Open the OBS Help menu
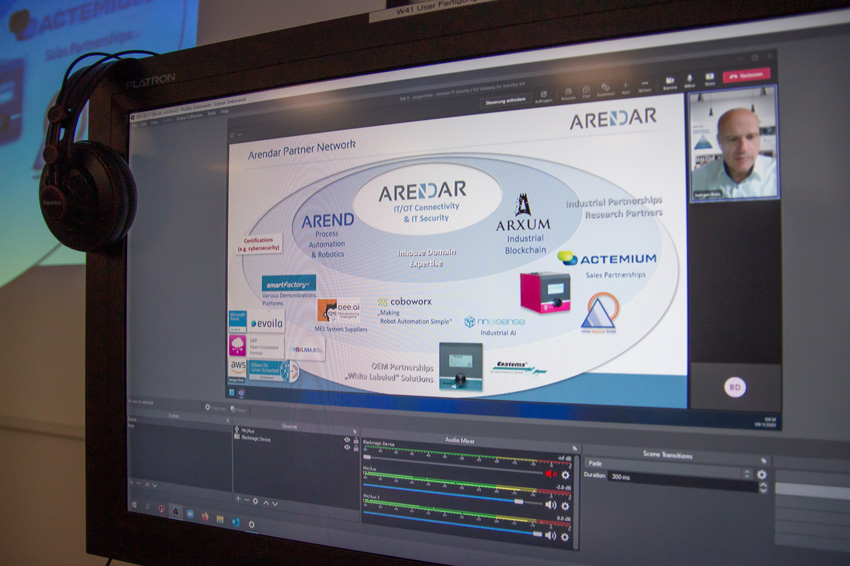 [224, 111]
